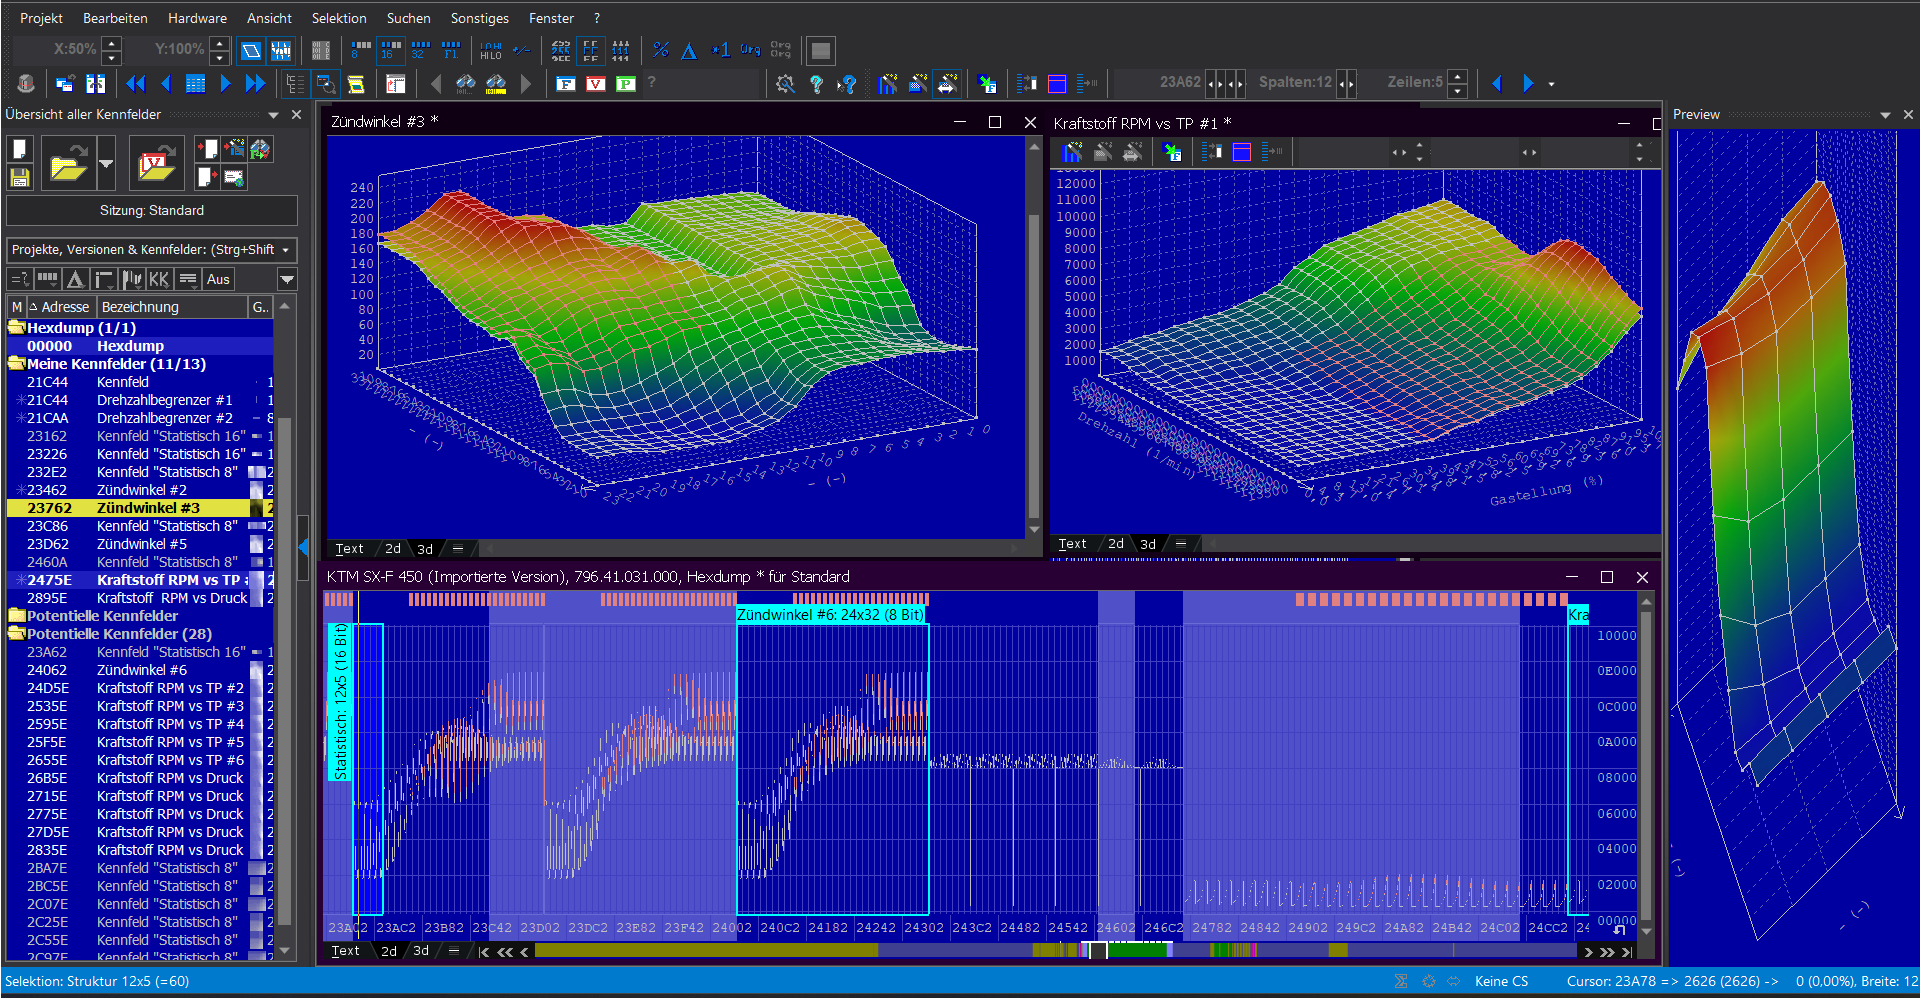Click the fast-forward double blue arrow icon
The image size is (1920, 998).
(x=255, y=84)
